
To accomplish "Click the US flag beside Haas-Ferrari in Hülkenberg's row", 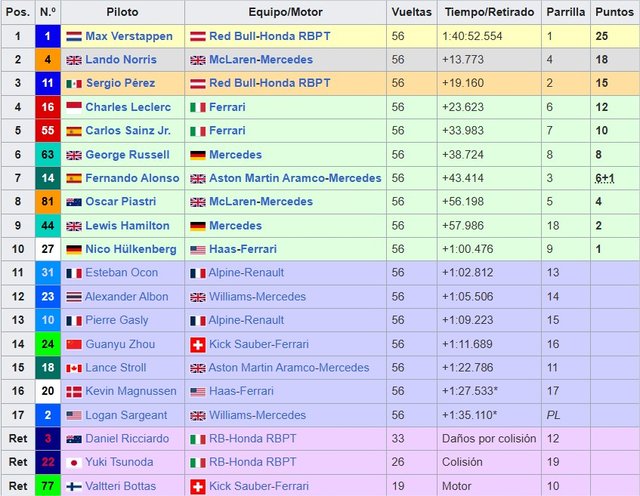I will click(198, 249).
